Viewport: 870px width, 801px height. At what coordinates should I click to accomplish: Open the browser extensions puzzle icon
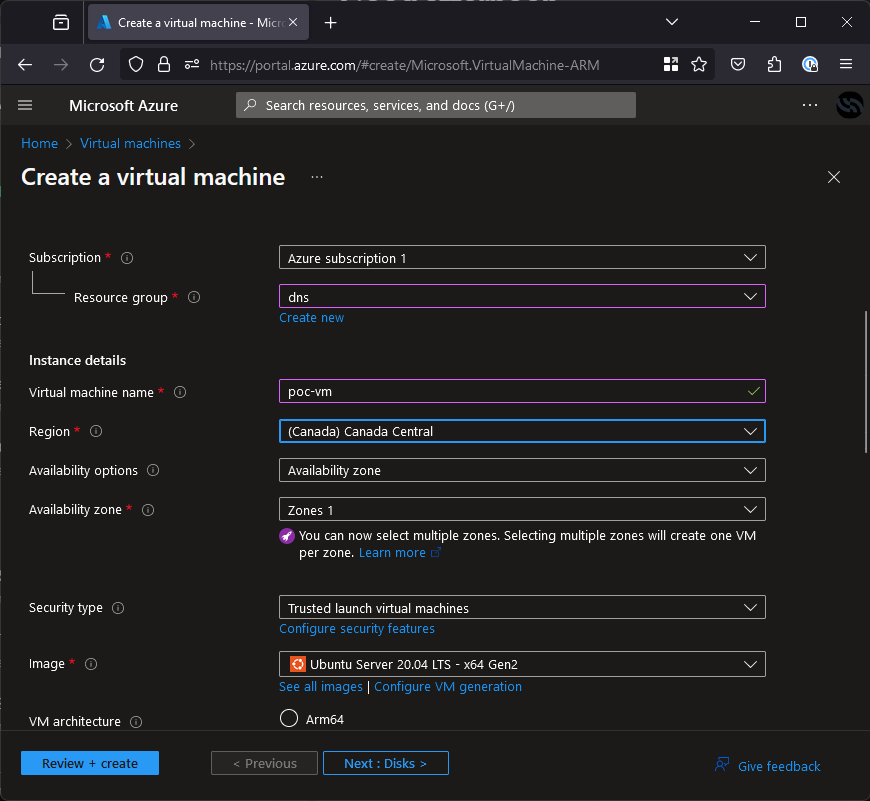click(x=774, y=64)
